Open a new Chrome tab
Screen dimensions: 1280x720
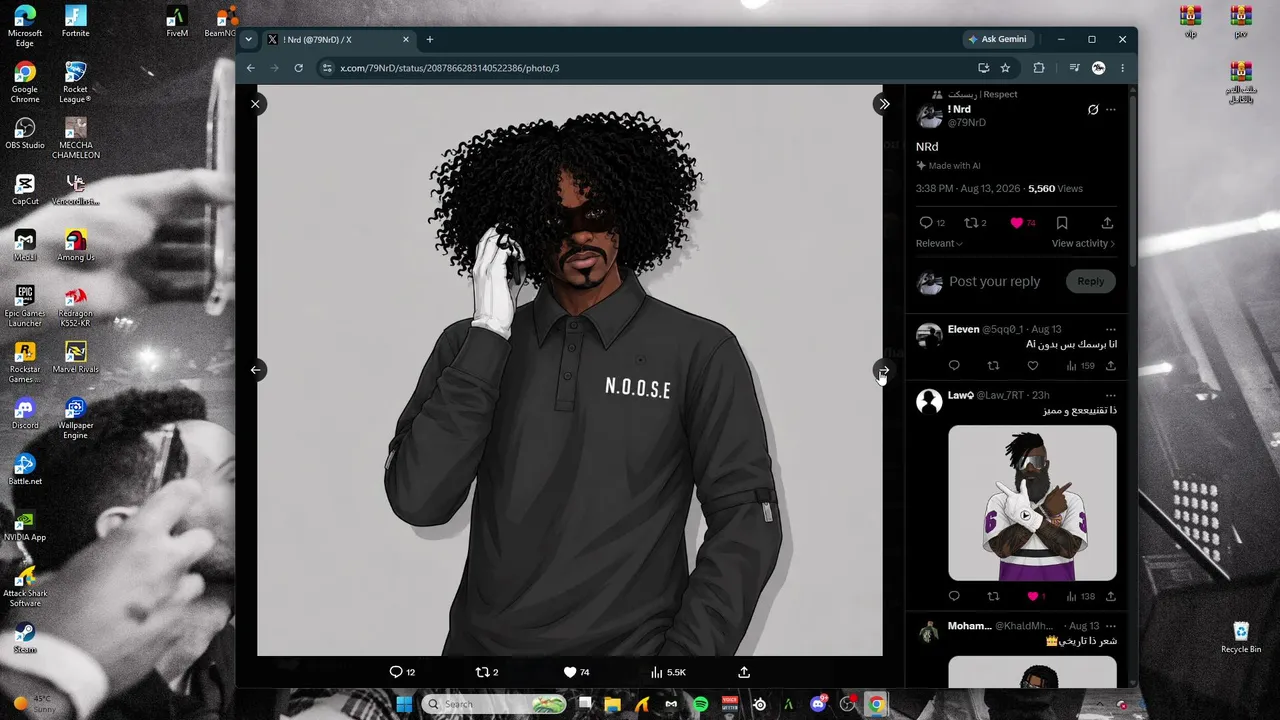click(x=430, y=40)
